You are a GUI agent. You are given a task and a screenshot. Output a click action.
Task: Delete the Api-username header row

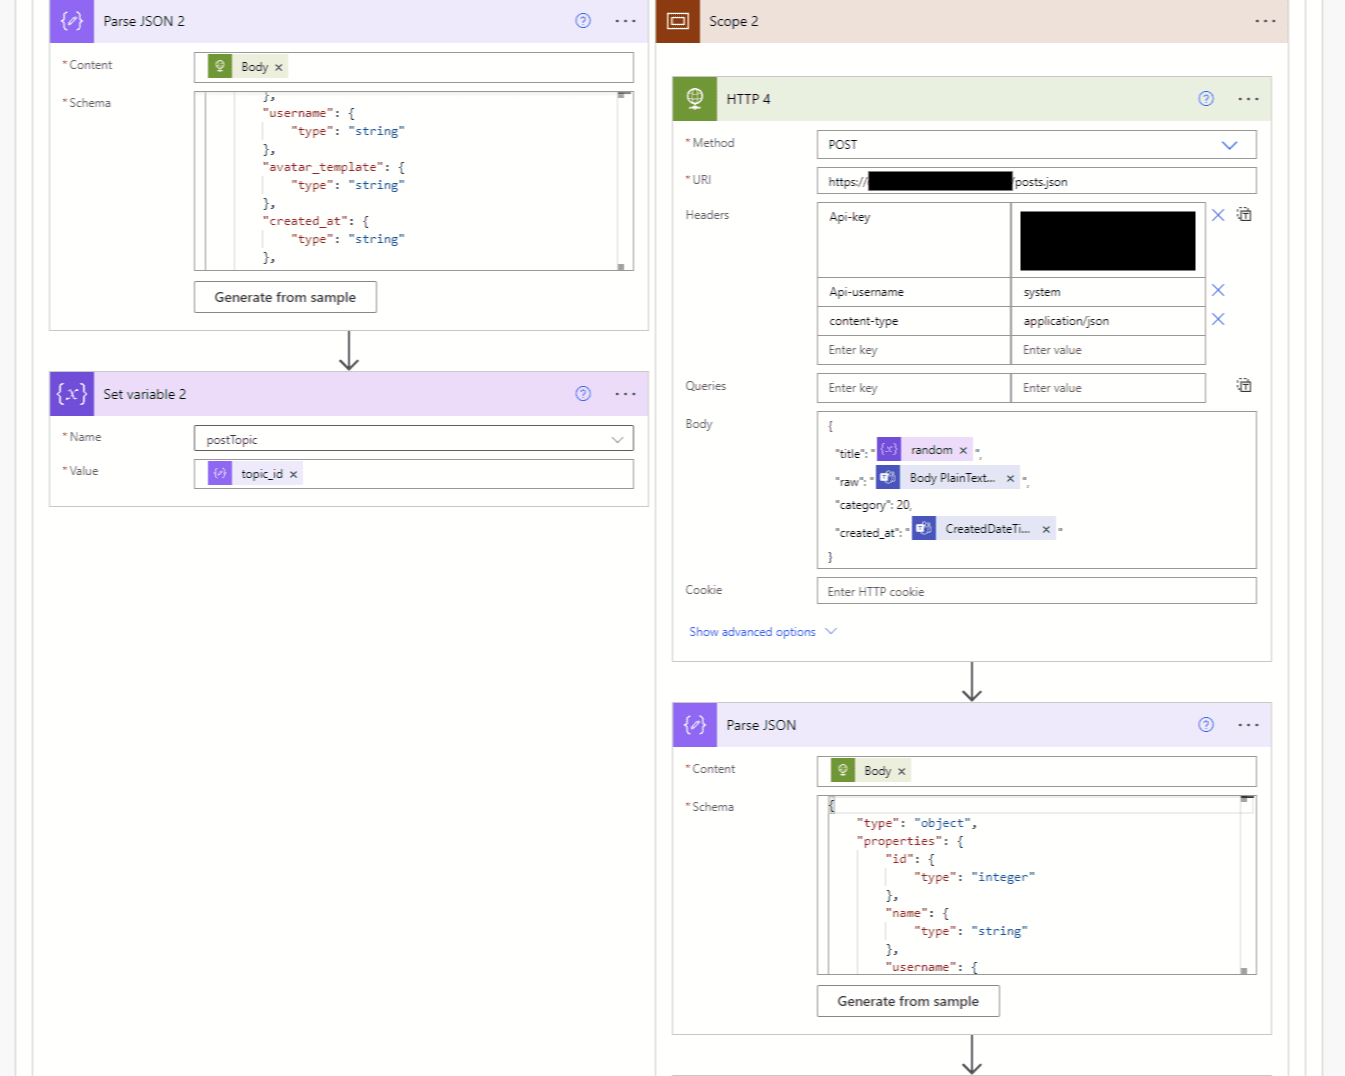(x=1218, y=291)
